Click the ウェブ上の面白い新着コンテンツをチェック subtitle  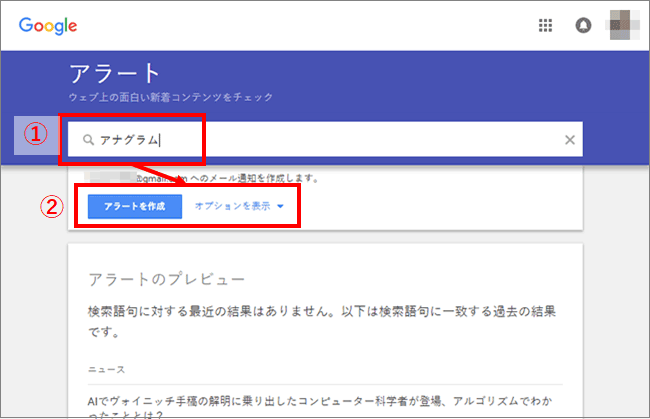170,97
